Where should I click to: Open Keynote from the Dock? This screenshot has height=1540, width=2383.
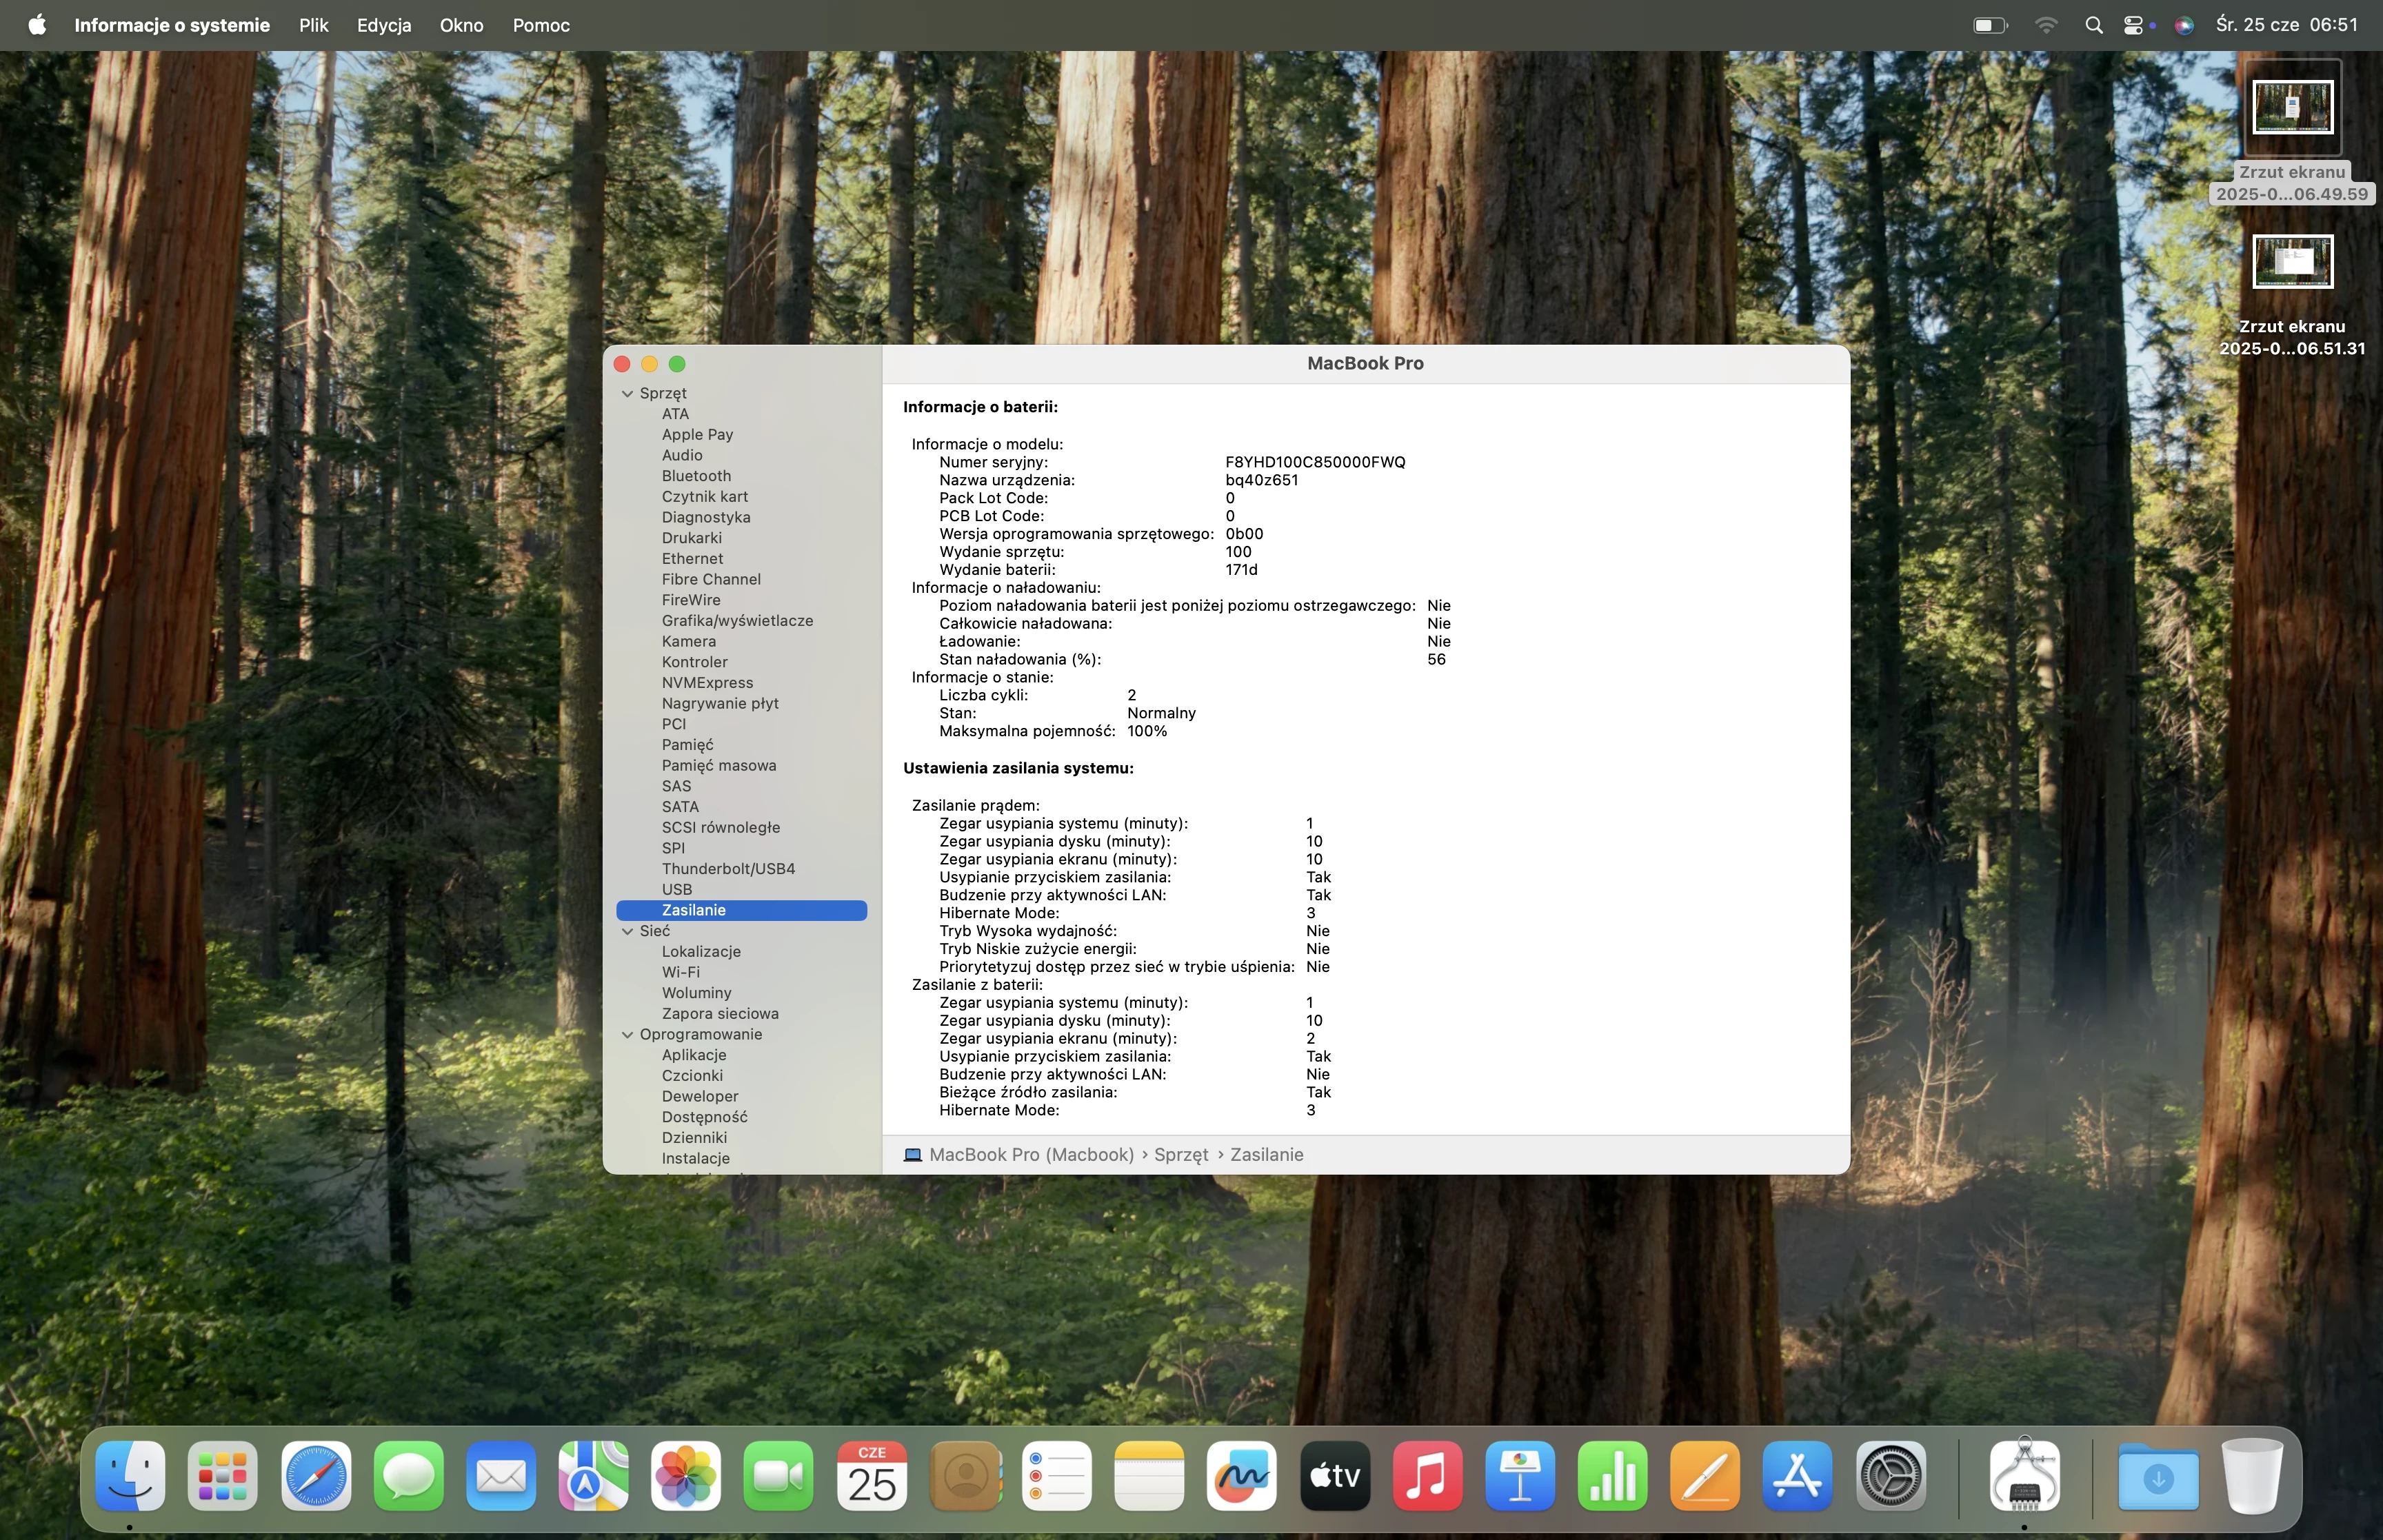coord(1520,1476)
